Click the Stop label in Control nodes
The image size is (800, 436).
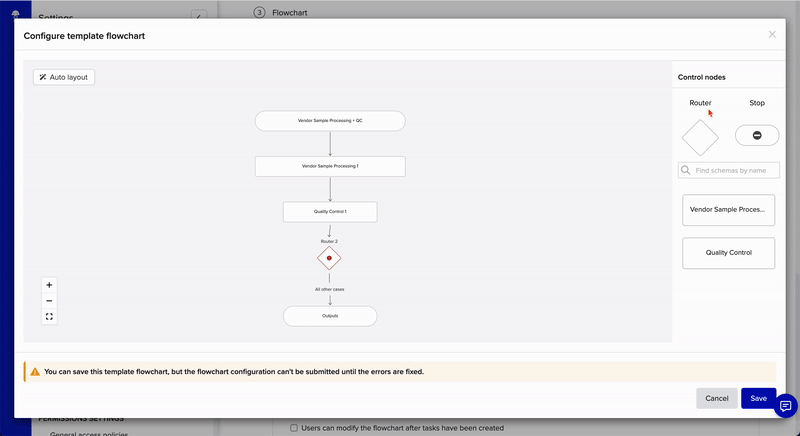pos(757,102)
